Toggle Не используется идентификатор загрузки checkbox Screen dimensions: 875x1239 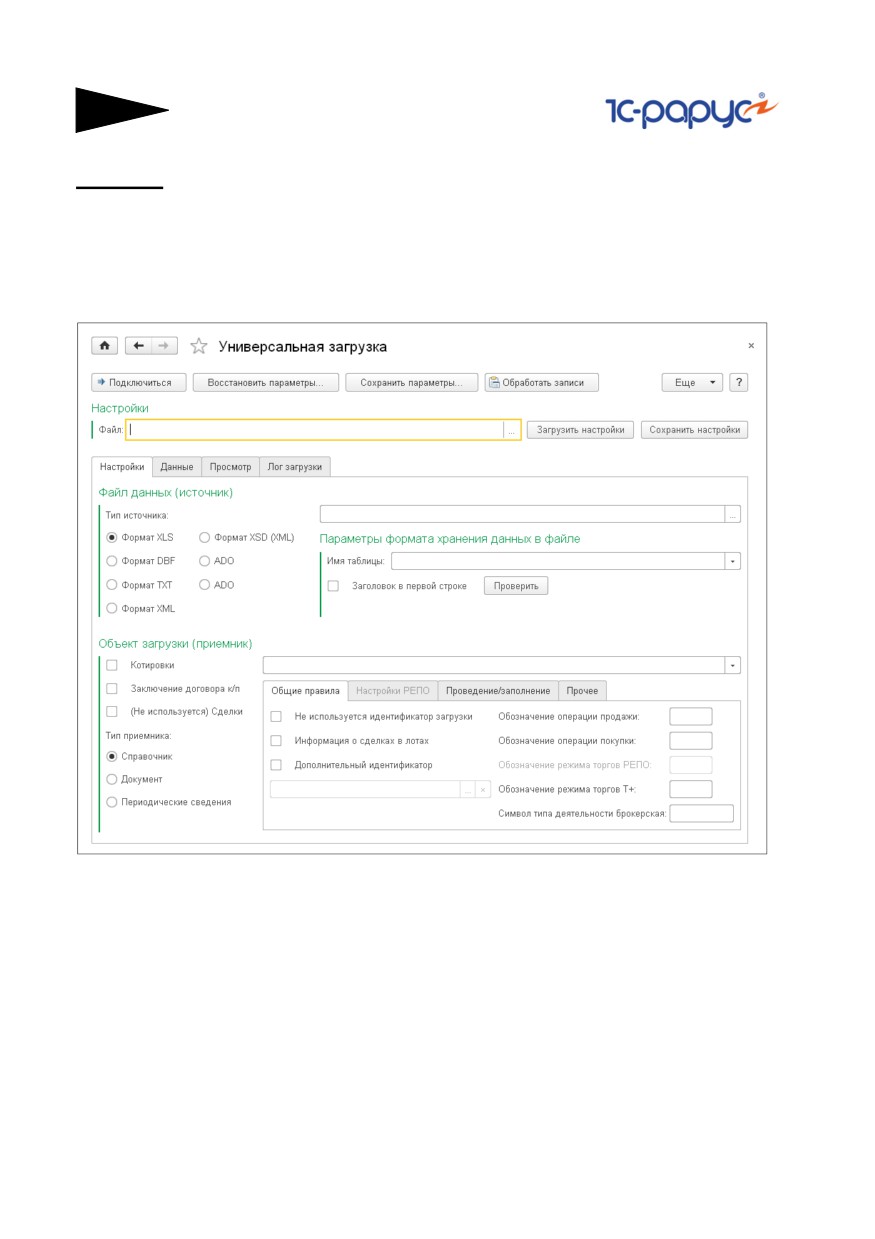[x=276, y=717]
